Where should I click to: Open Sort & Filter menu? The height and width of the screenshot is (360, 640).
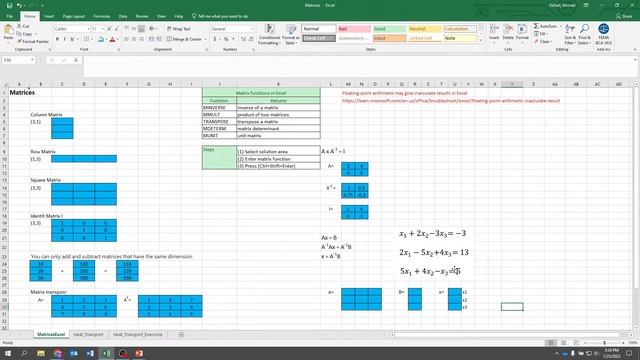click(x=570, y=34)
